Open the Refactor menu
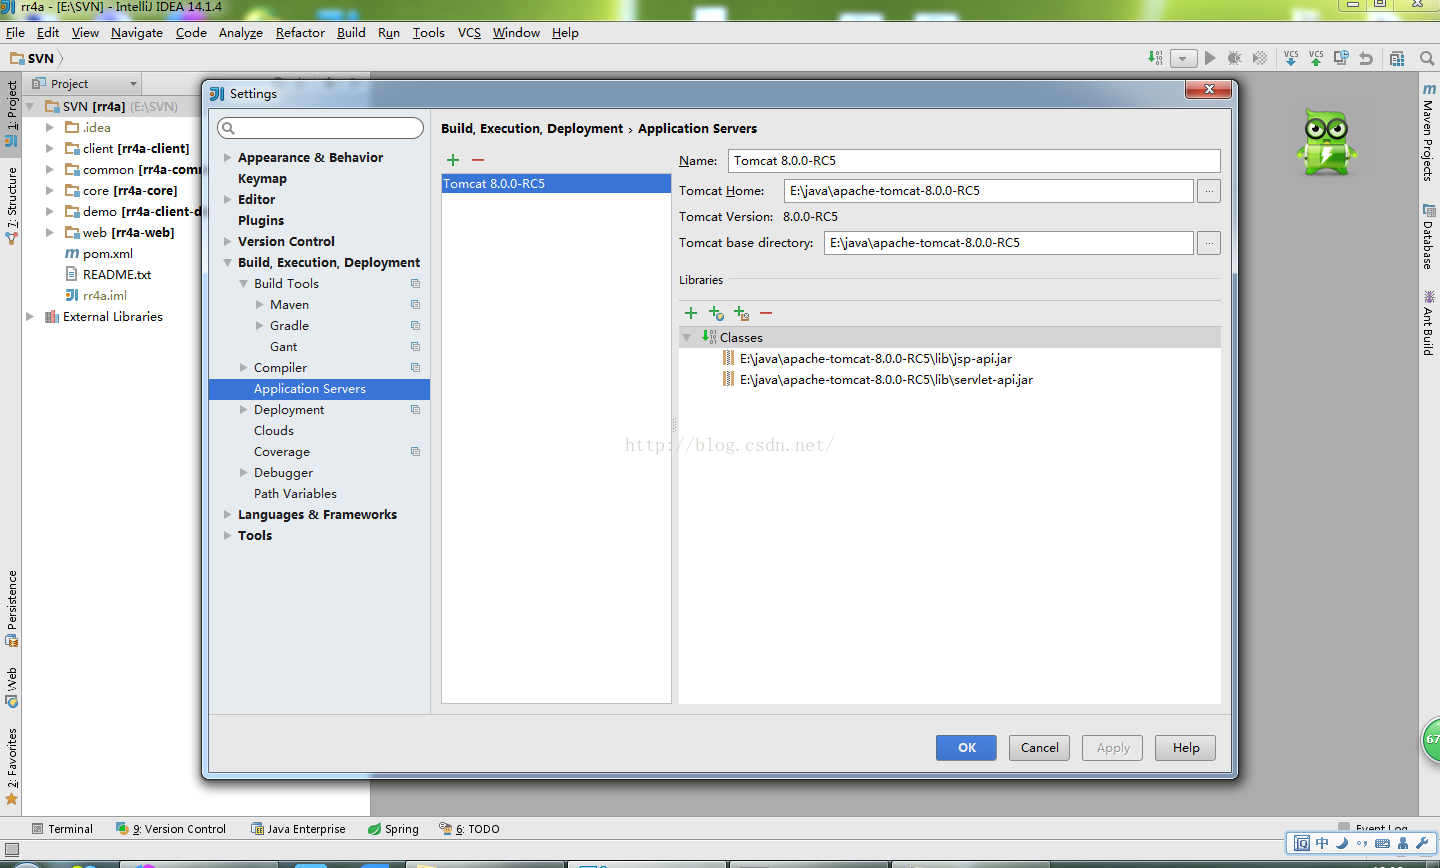The height and width of the screenshot is (868, 1440). 300,33
